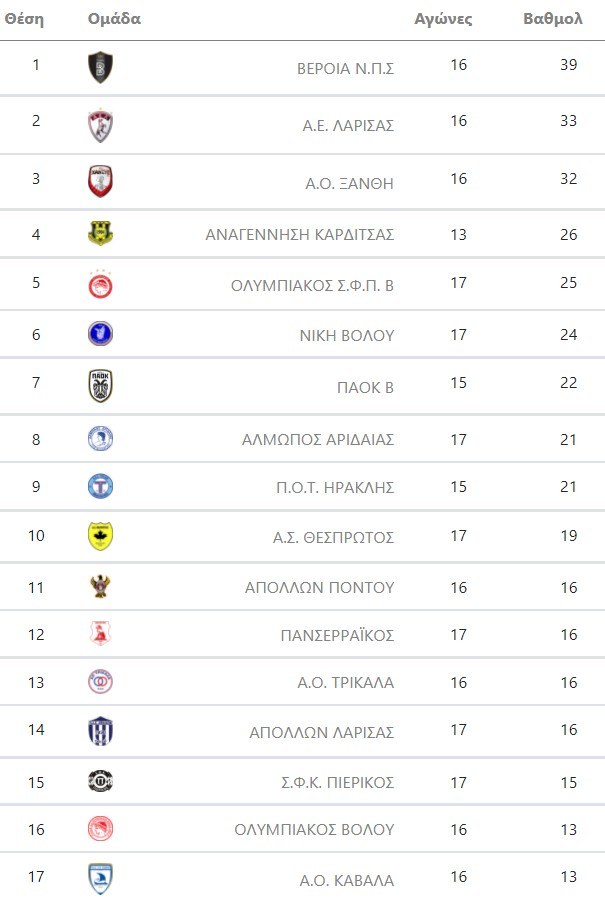
Task: Click the Α.Ε. ΛΑΡΙΣΑΣ team logo
Action: tap(100, 125)
